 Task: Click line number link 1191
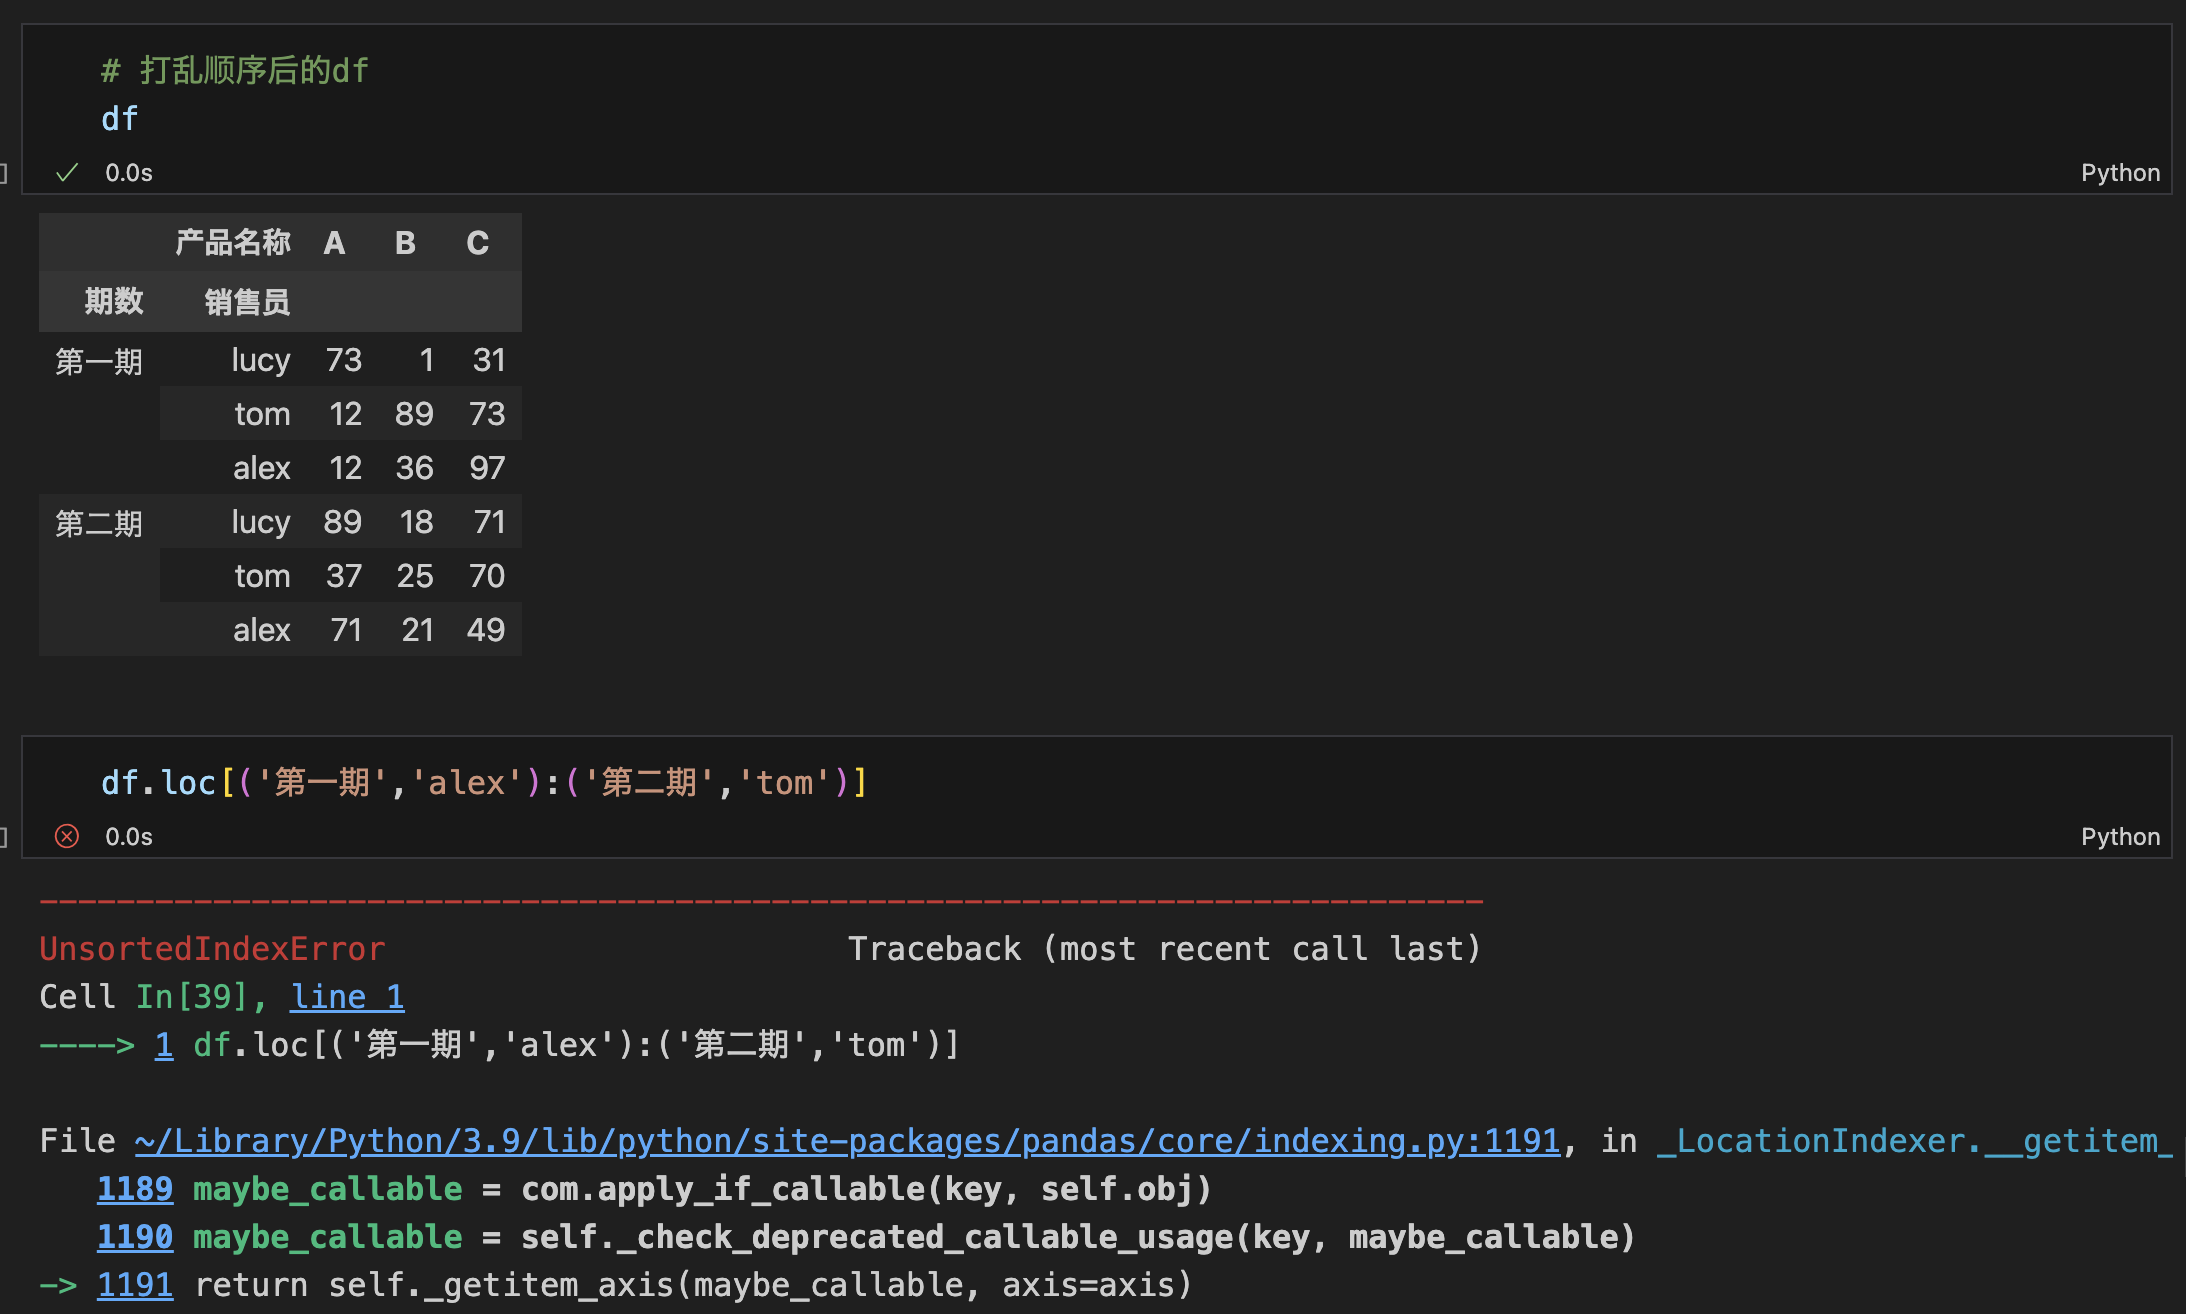click(135, 1284)
